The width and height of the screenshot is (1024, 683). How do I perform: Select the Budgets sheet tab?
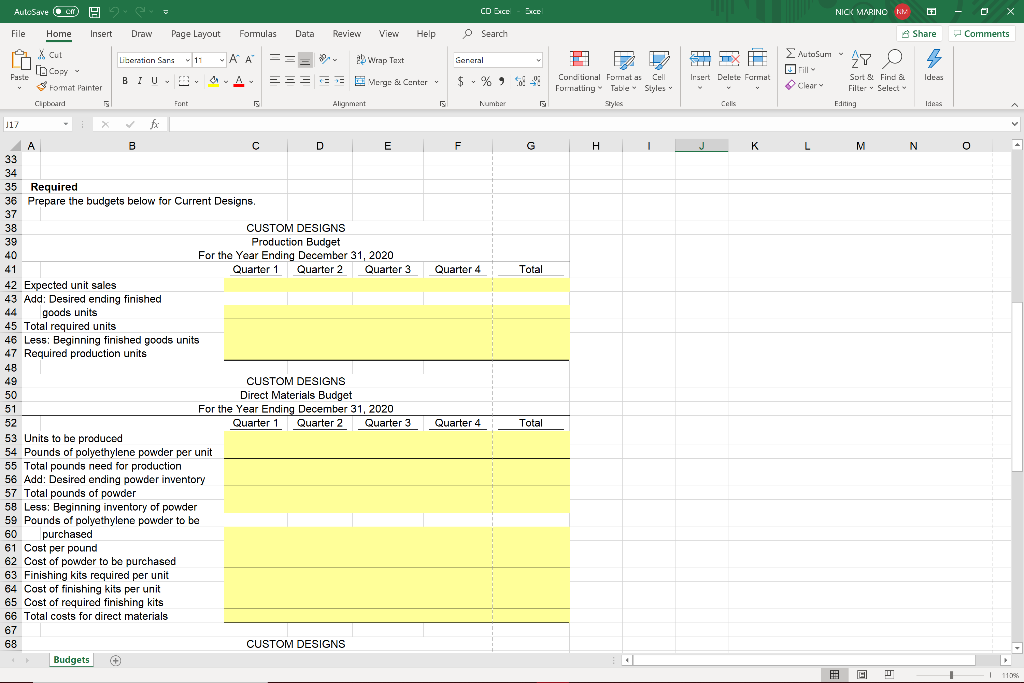tap(71, 660)
